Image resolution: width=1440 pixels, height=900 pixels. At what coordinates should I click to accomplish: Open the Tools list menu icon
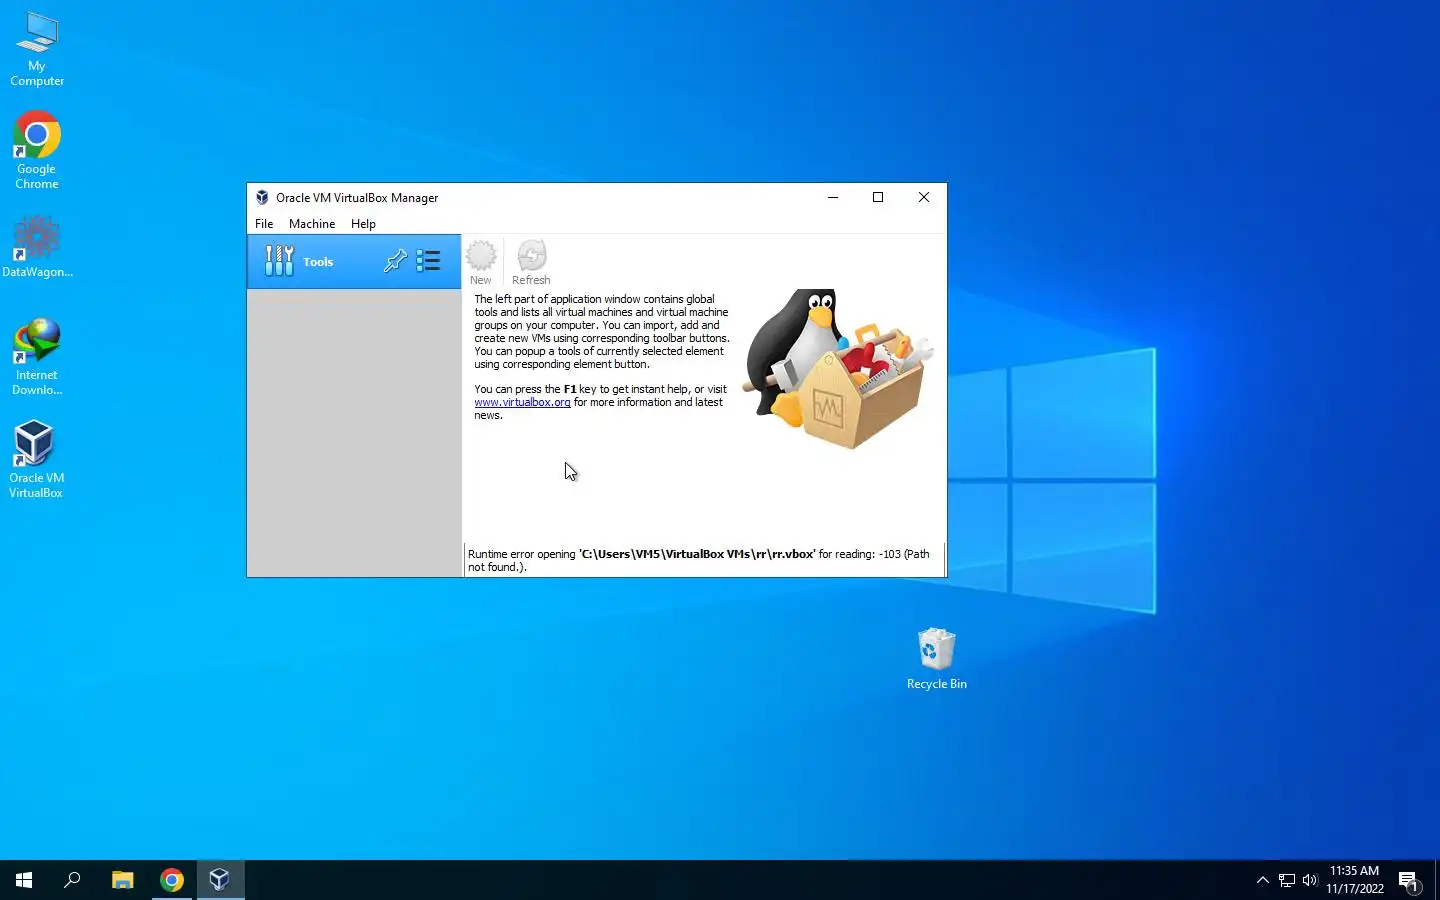(x=429, y=261)
